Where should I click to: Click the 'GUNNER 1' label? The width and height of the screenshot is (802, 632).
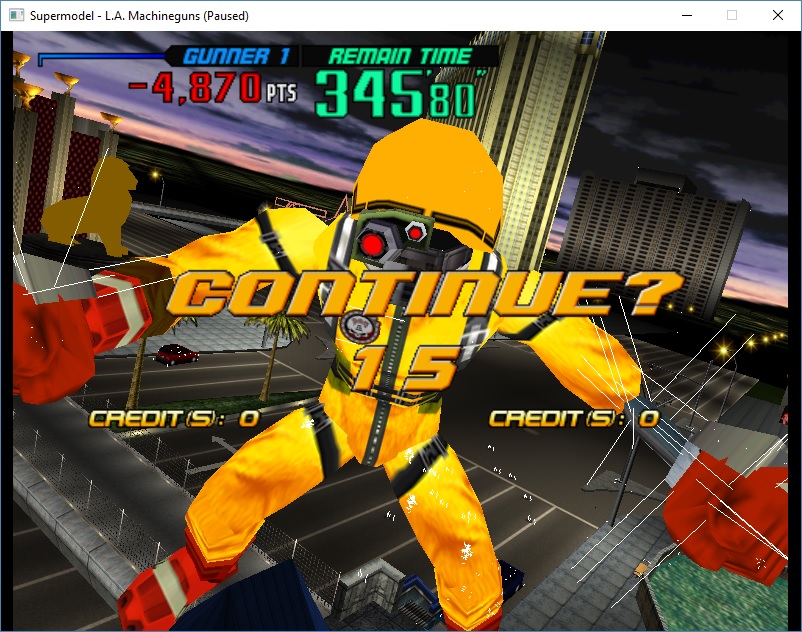click(236, 56)
